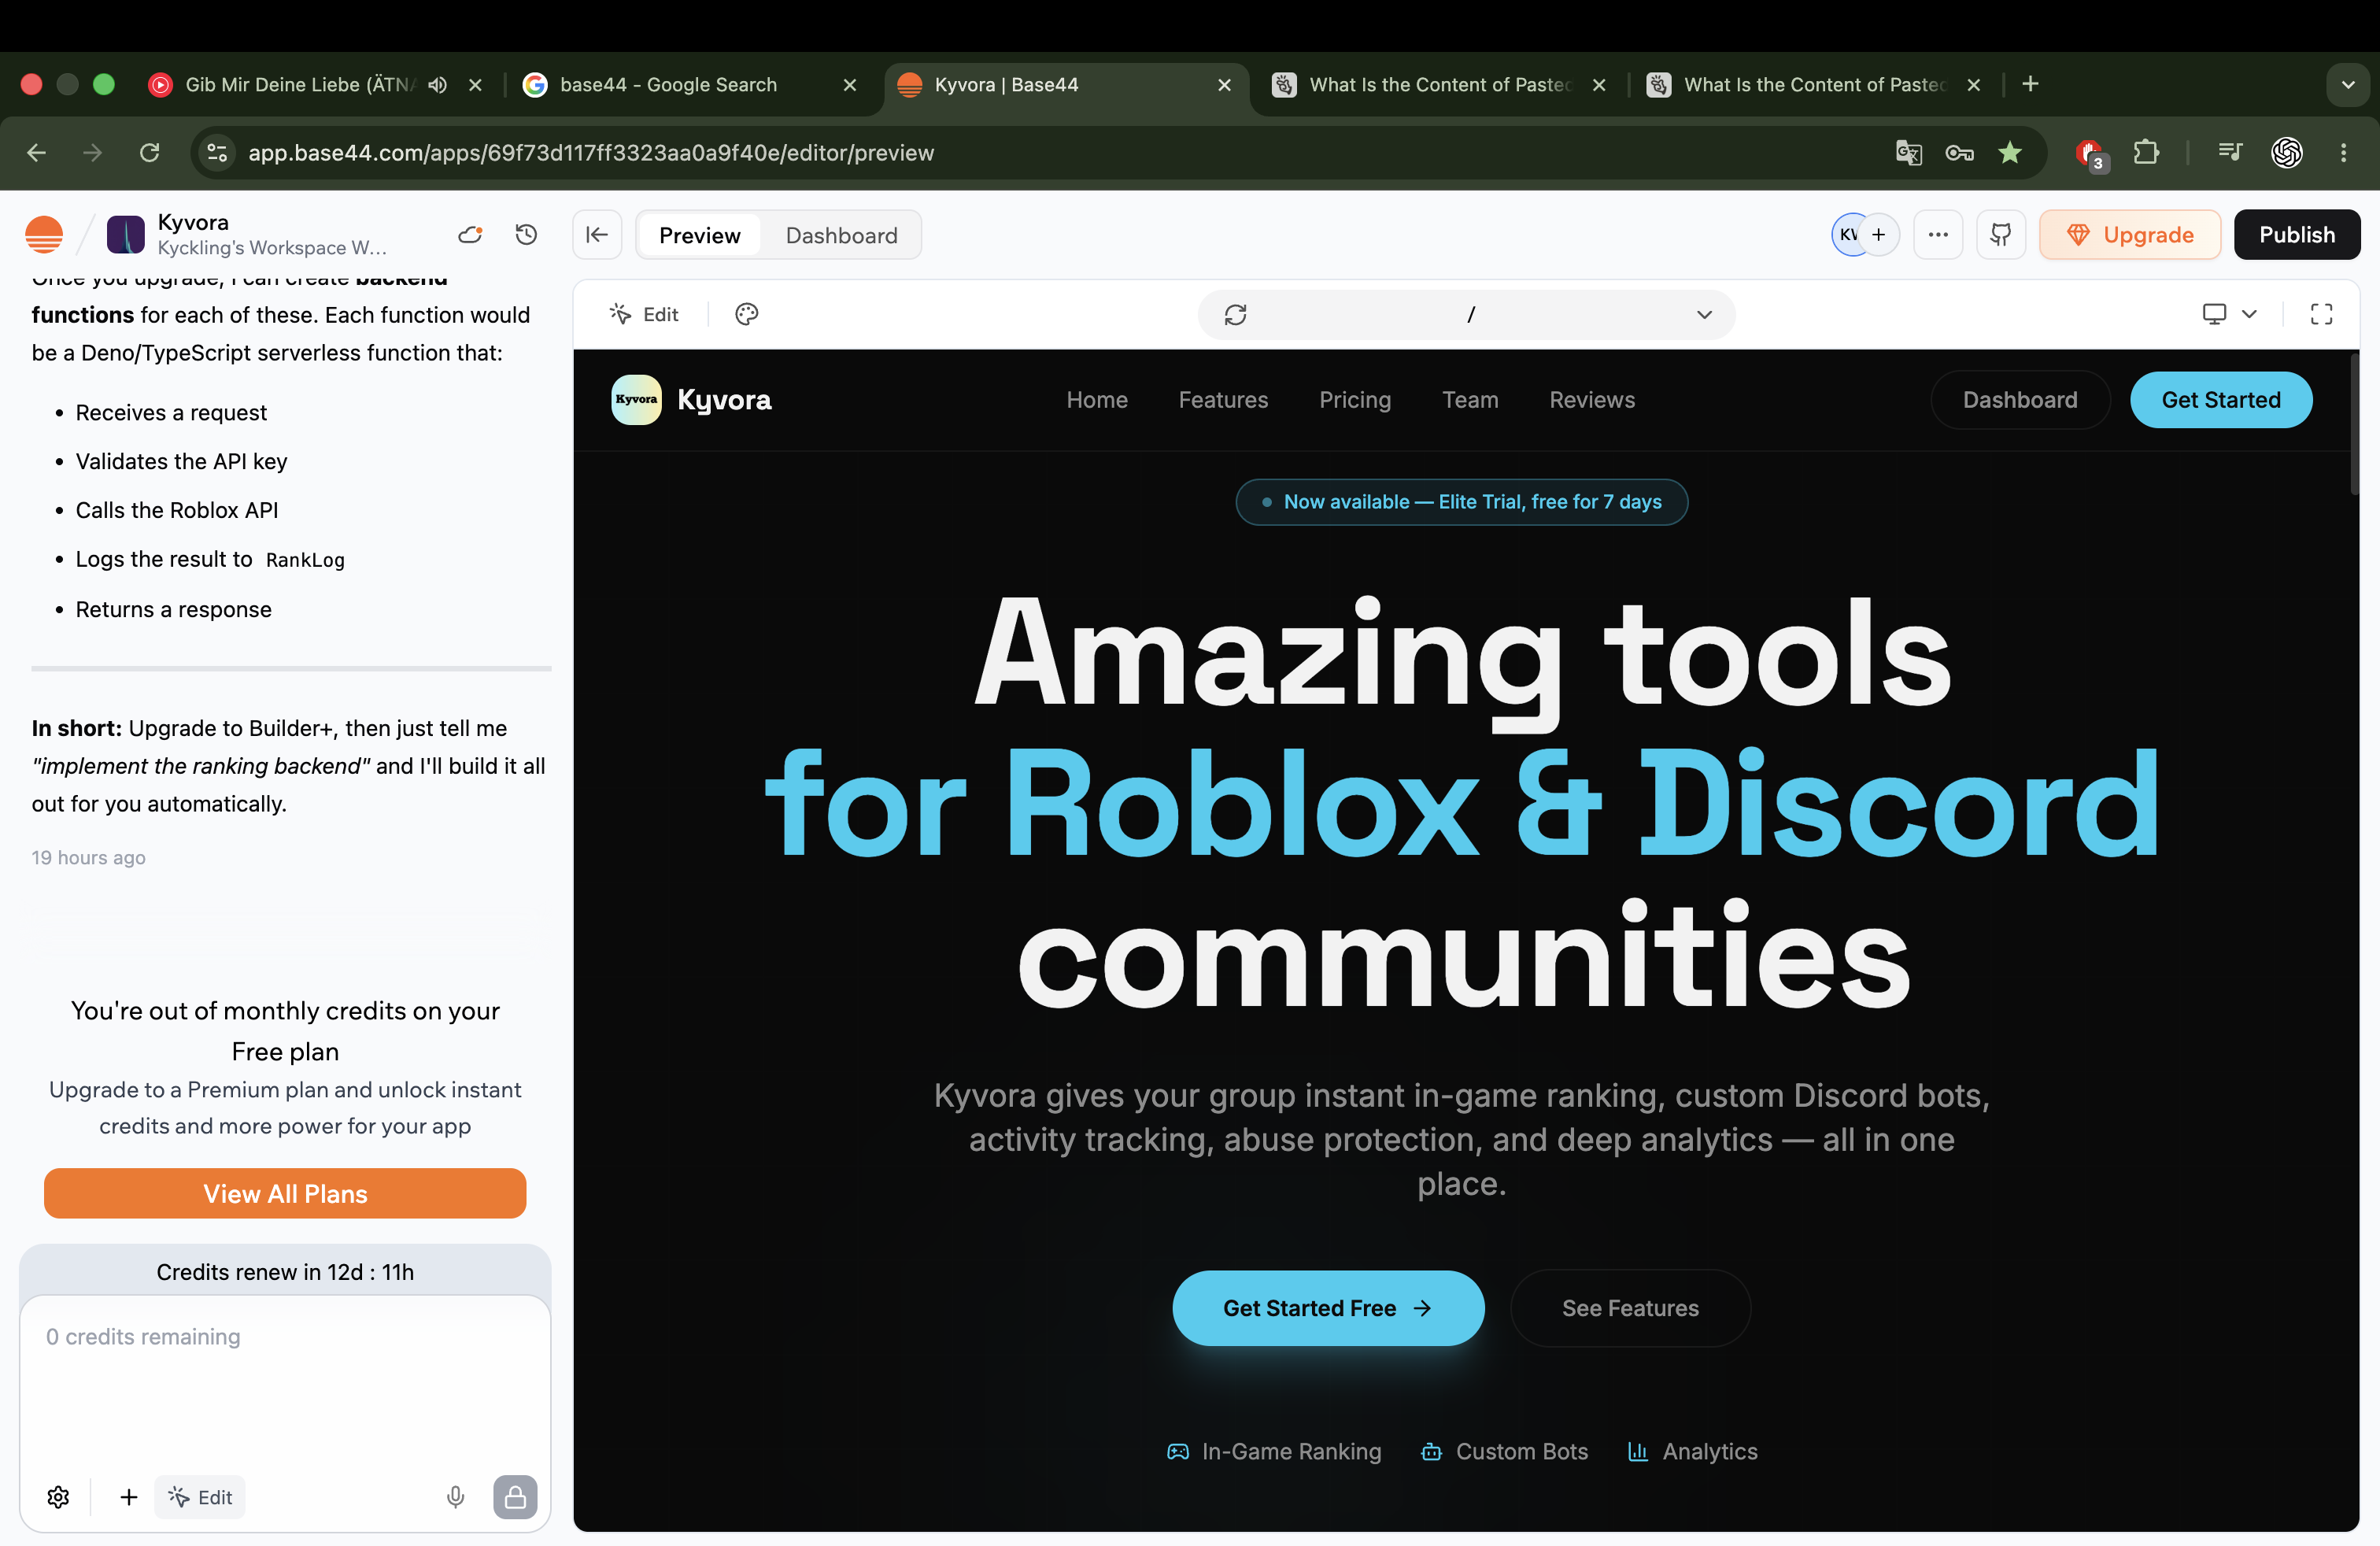View site information icon in address bar
The width and height of the screenshot is (2380, 1546).
click(x=217, y=153)
